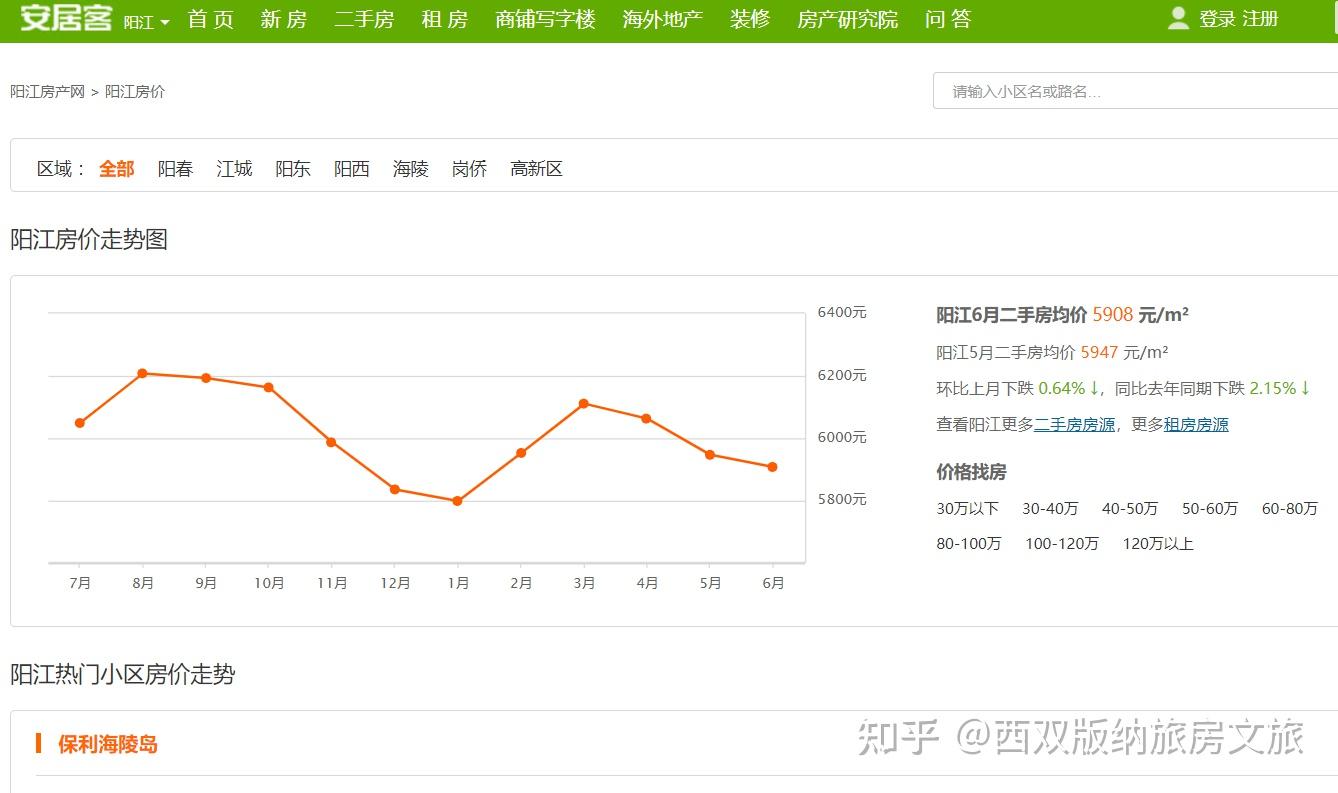Click the 2.15% year-over-year decline
The width and height of the screenshot is (1338, 793).
[1273, 388]
